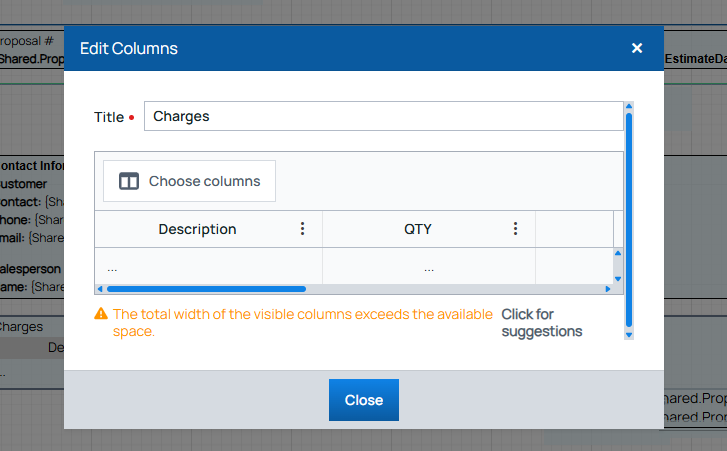
Task: Click the orange column width warning icon
Action: pyautogui.click(x=101, y=314)
